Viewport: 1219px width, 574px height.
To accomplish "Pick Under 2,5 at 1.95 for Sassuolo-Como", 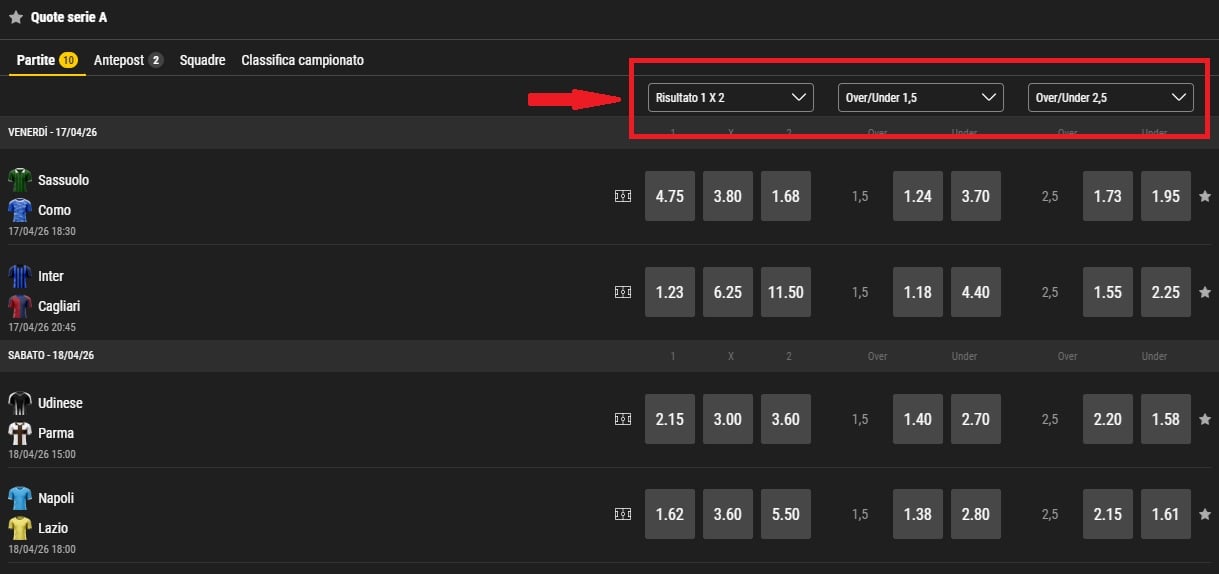I will (x=1166, y=196).
